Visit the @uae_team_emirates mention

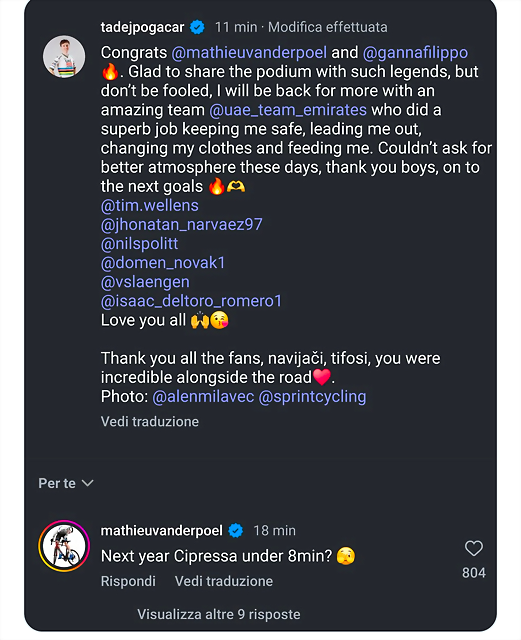288,110
